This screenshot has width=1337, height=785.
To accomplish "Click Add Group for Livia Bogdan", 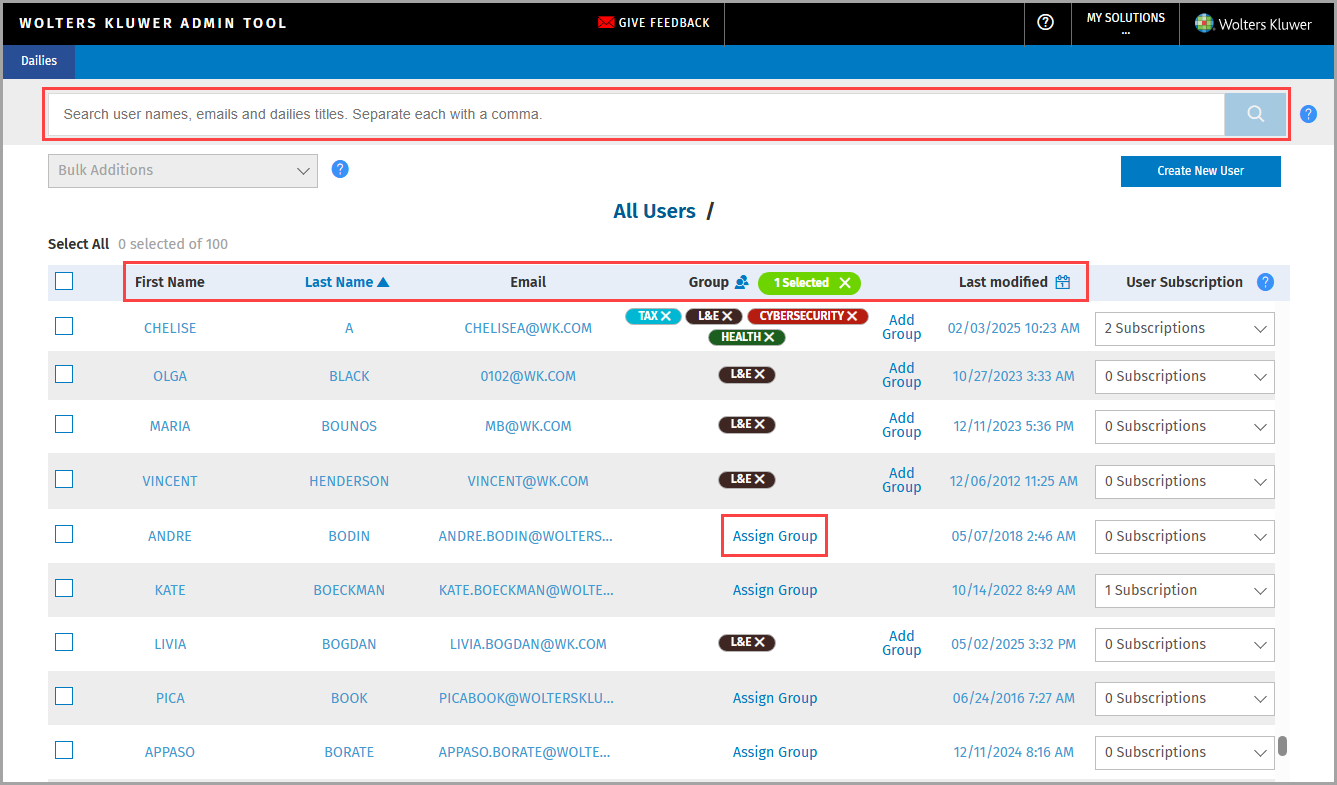I will click(902, 643).
